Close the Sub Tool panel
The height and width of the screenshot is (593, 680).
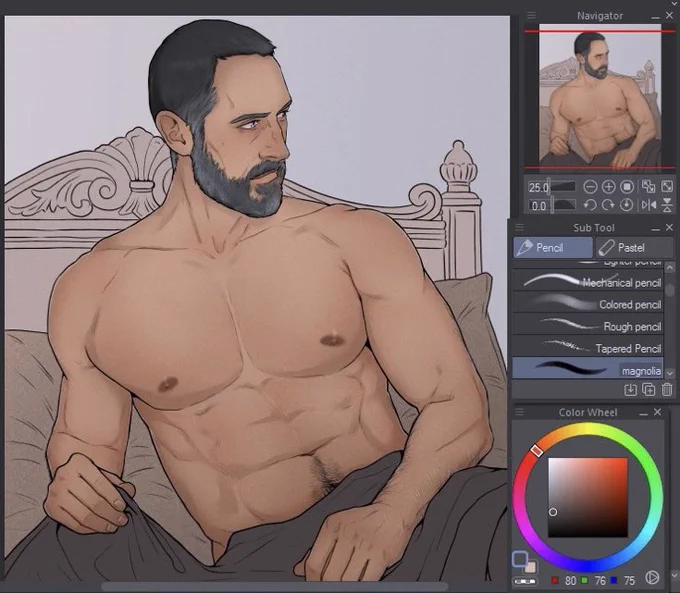[670, 227]
